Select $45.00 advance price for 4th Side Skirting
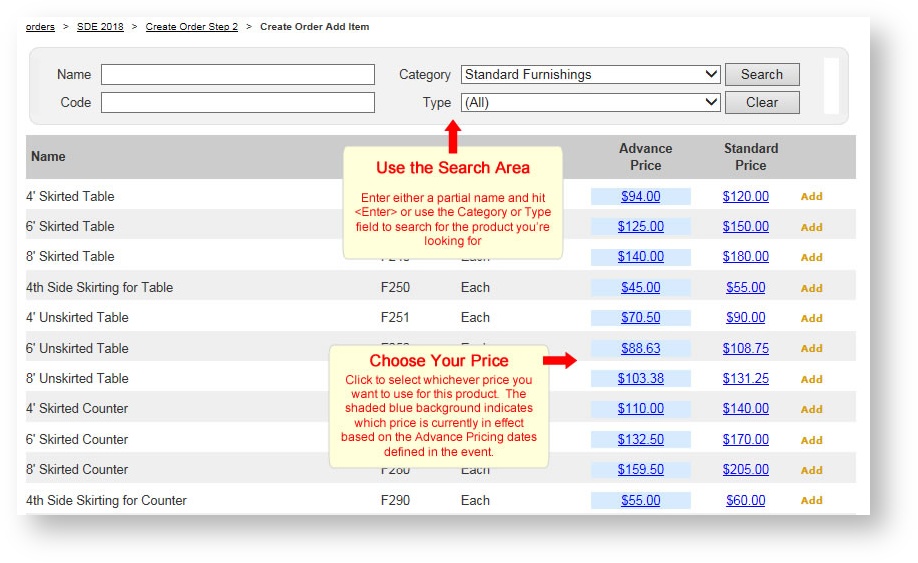The height and width of the screenshot is (563, 918). coord(640,288)
